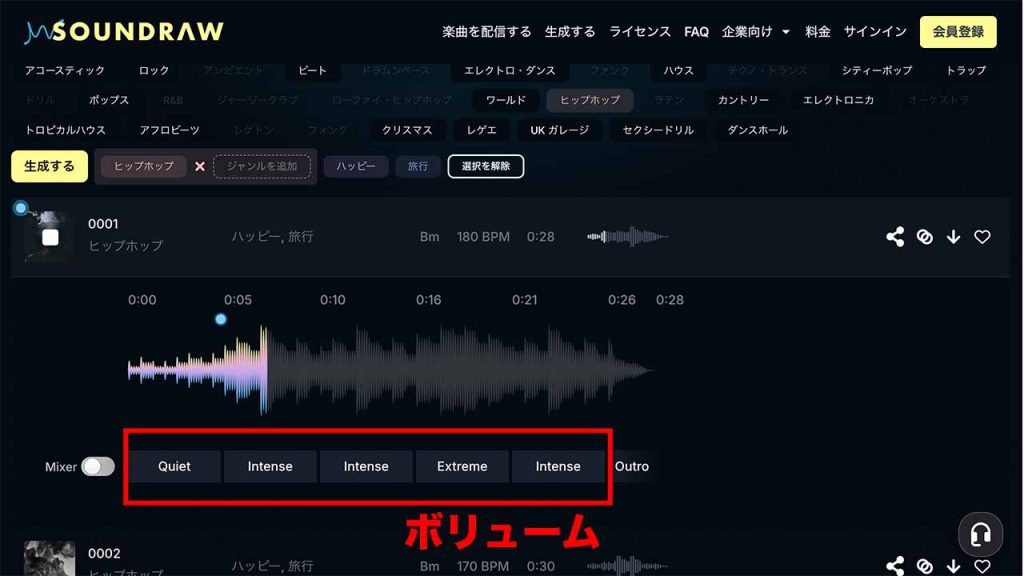The image size is (1024, 576).
Task: Select クリスマス genre
Action: pyautogui.click(x=407, y=130)
